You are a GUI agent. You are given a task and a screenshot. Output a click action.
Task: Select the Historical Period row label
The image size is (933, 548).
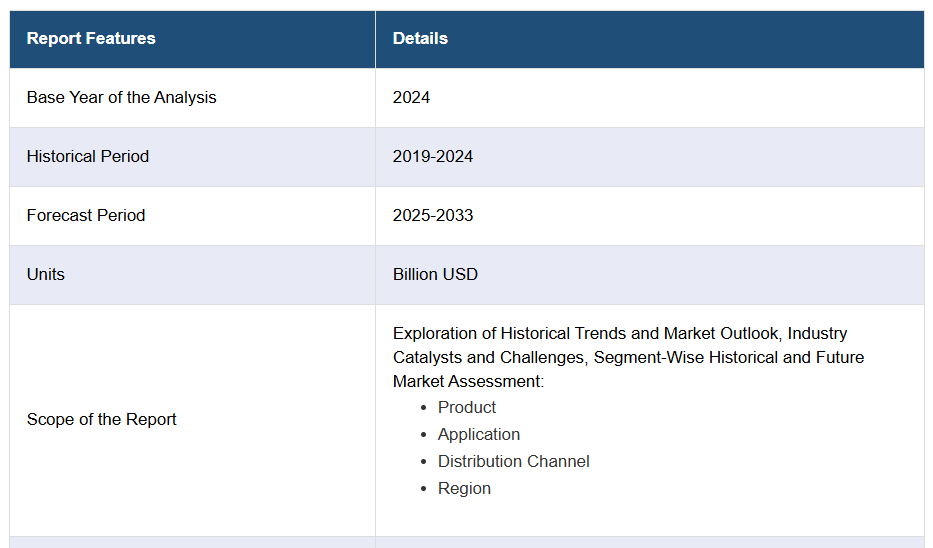88,157
